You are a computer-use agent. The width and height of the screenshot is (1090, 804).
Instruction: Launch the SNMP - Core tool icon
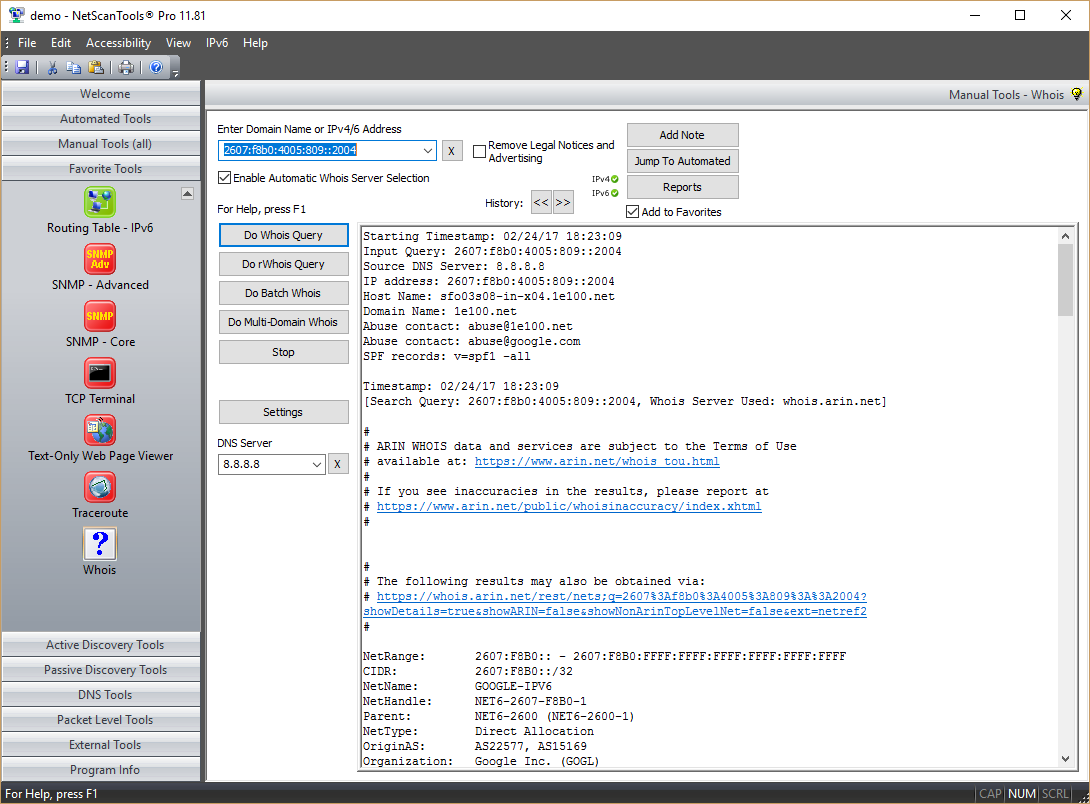click(100, 316)
